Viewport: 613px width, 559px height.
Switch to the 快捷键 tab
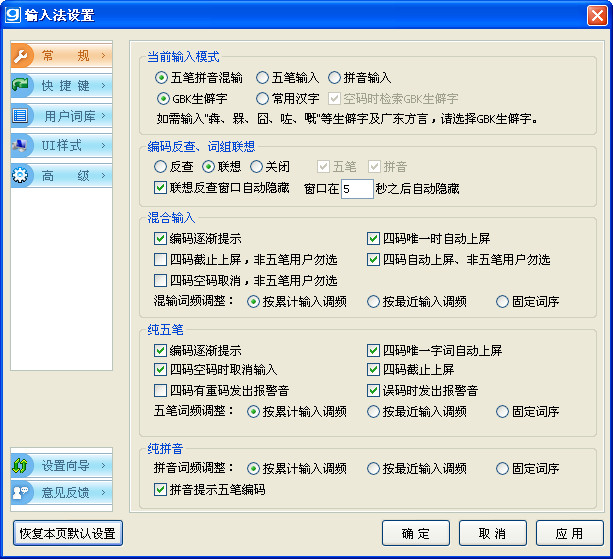62,85
